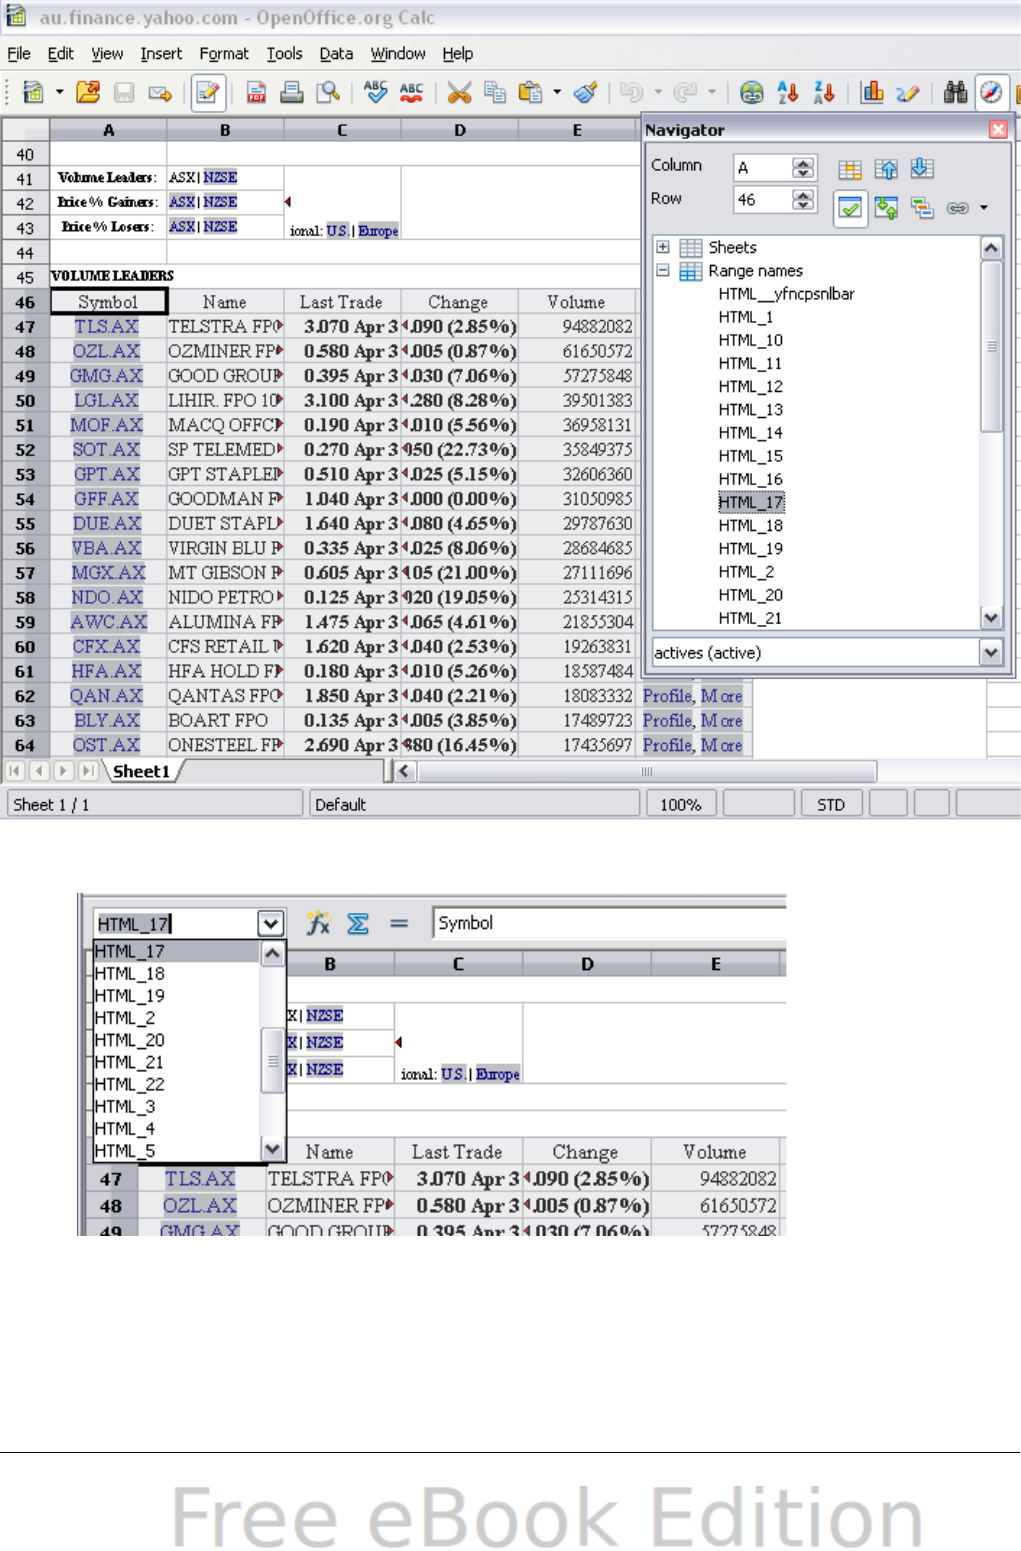Toggle the Navigator Toggle view icon
This screenshot has height=1551, width=1021.
[886, 208]
